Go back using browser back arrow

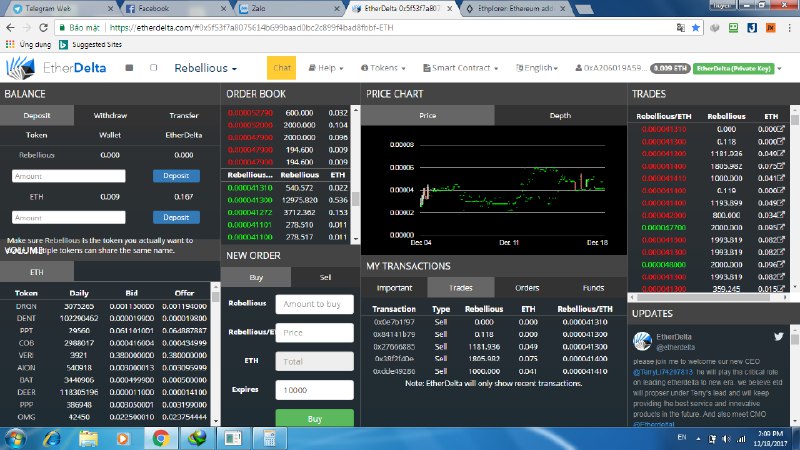click(10, 28)
